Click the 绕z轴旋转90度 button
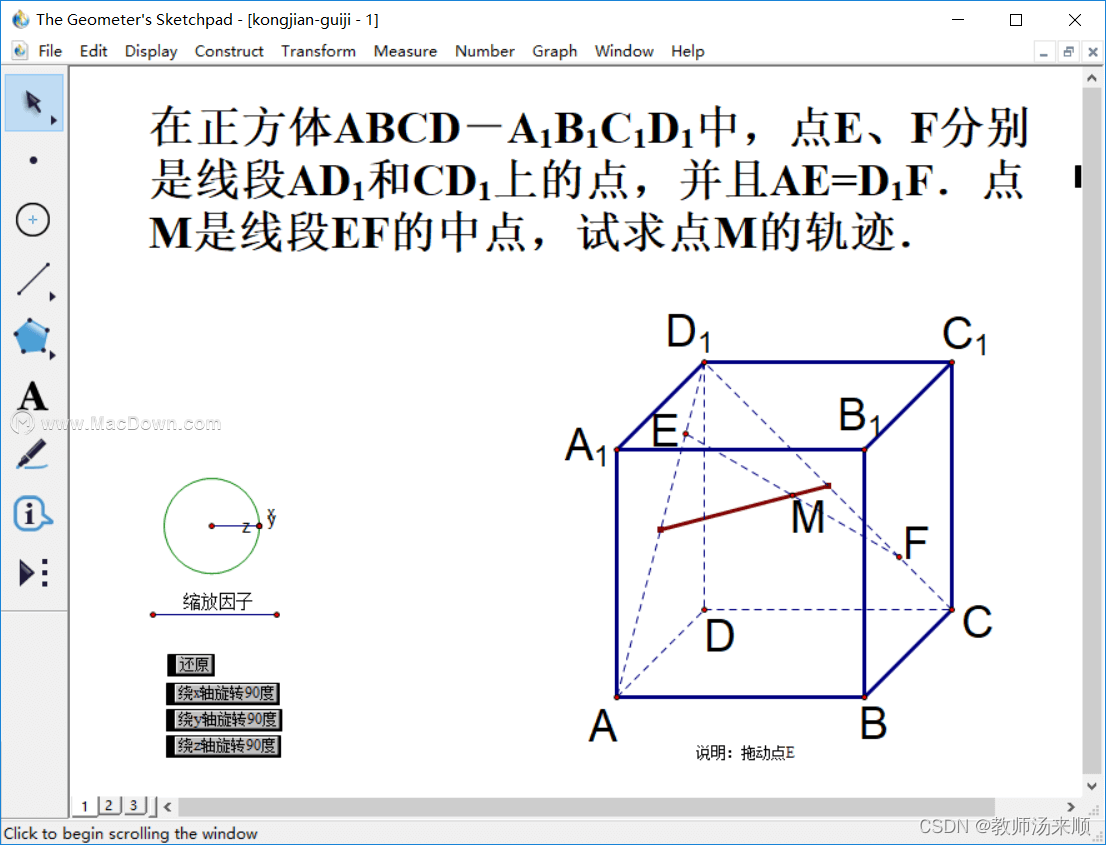This screenshot has width=1106, height=845. coord(224,746)
